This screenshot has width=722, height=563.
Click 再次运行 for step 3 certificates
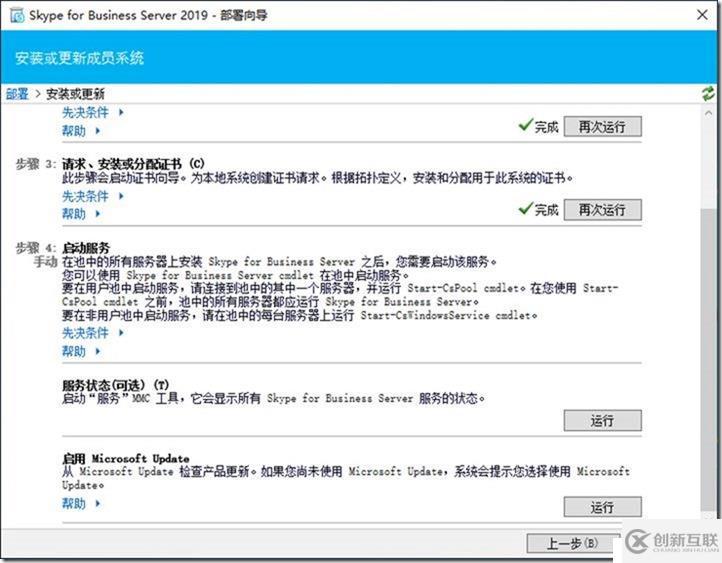point(602,210)
